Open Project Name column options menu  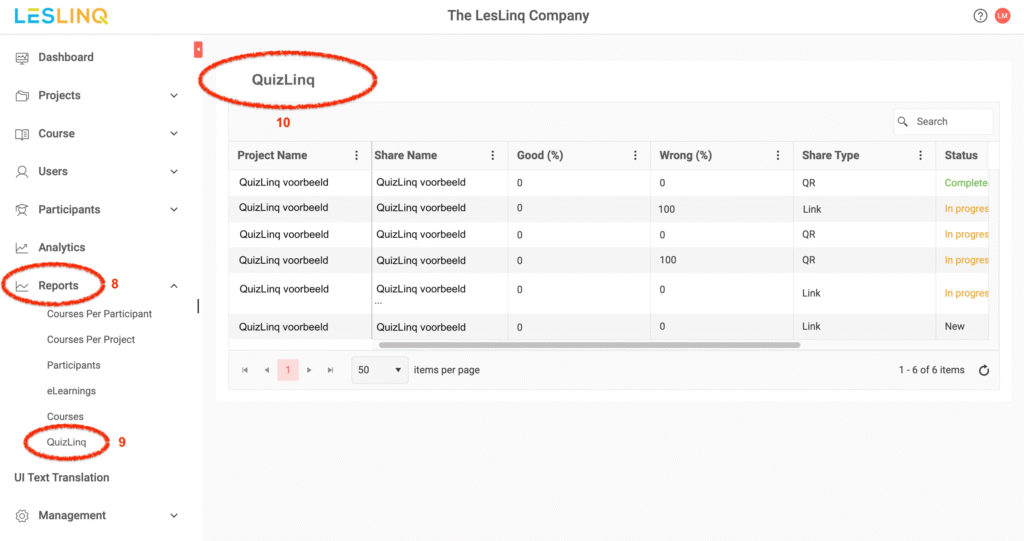[x=357, y=156]
